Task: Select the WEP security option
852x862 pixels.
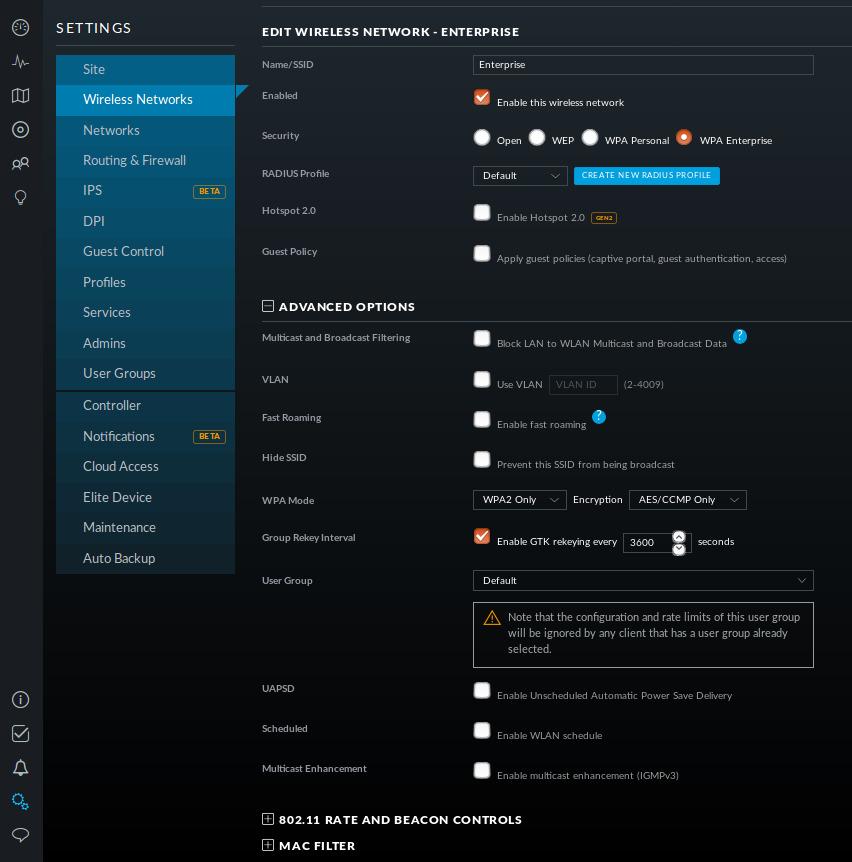Action: coord(537,137)
